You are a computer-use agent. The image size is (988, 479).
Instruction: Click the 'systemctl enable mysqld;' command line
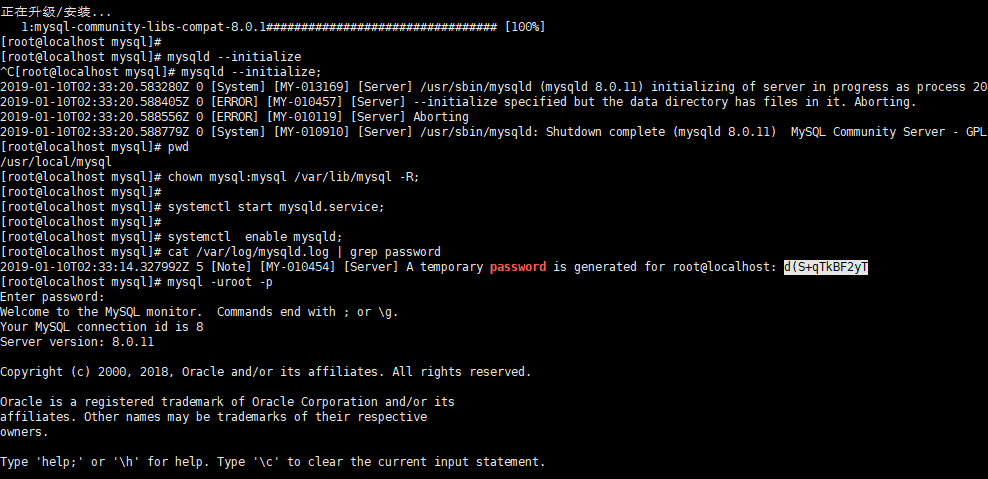[x=255, y=237]
